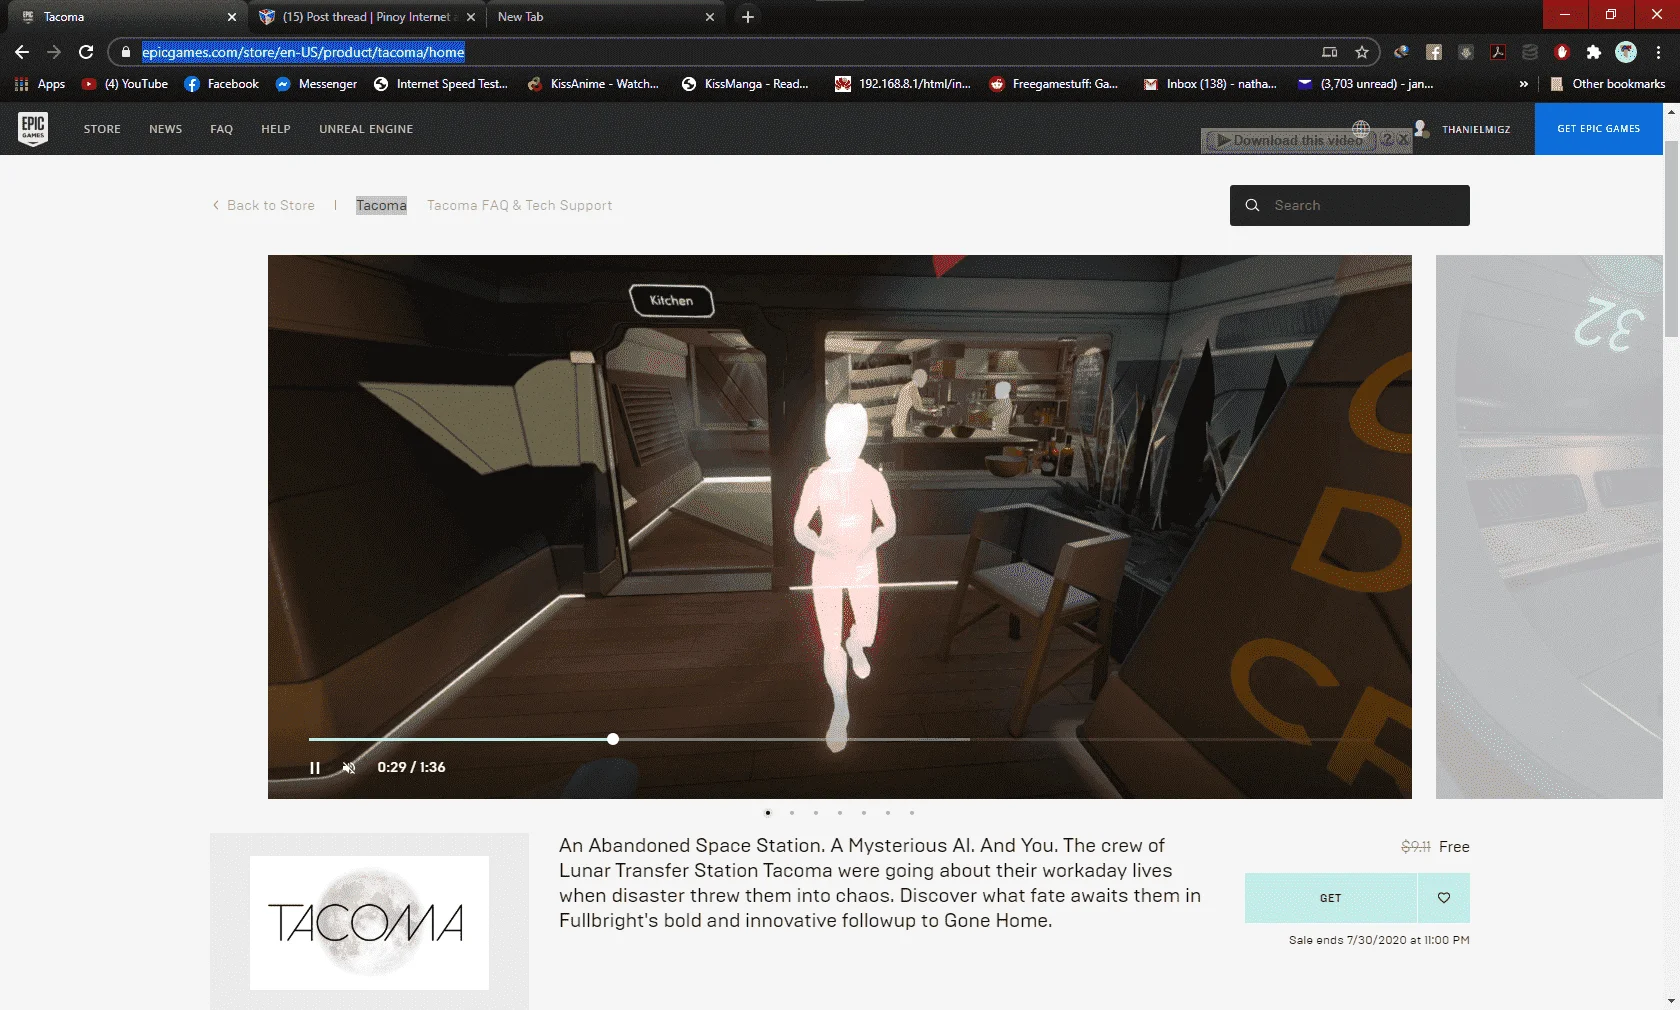Open the Inbox (138) bookmark
Image resolution: width=1680 pixels, height=1010 pixels.
1210,84
